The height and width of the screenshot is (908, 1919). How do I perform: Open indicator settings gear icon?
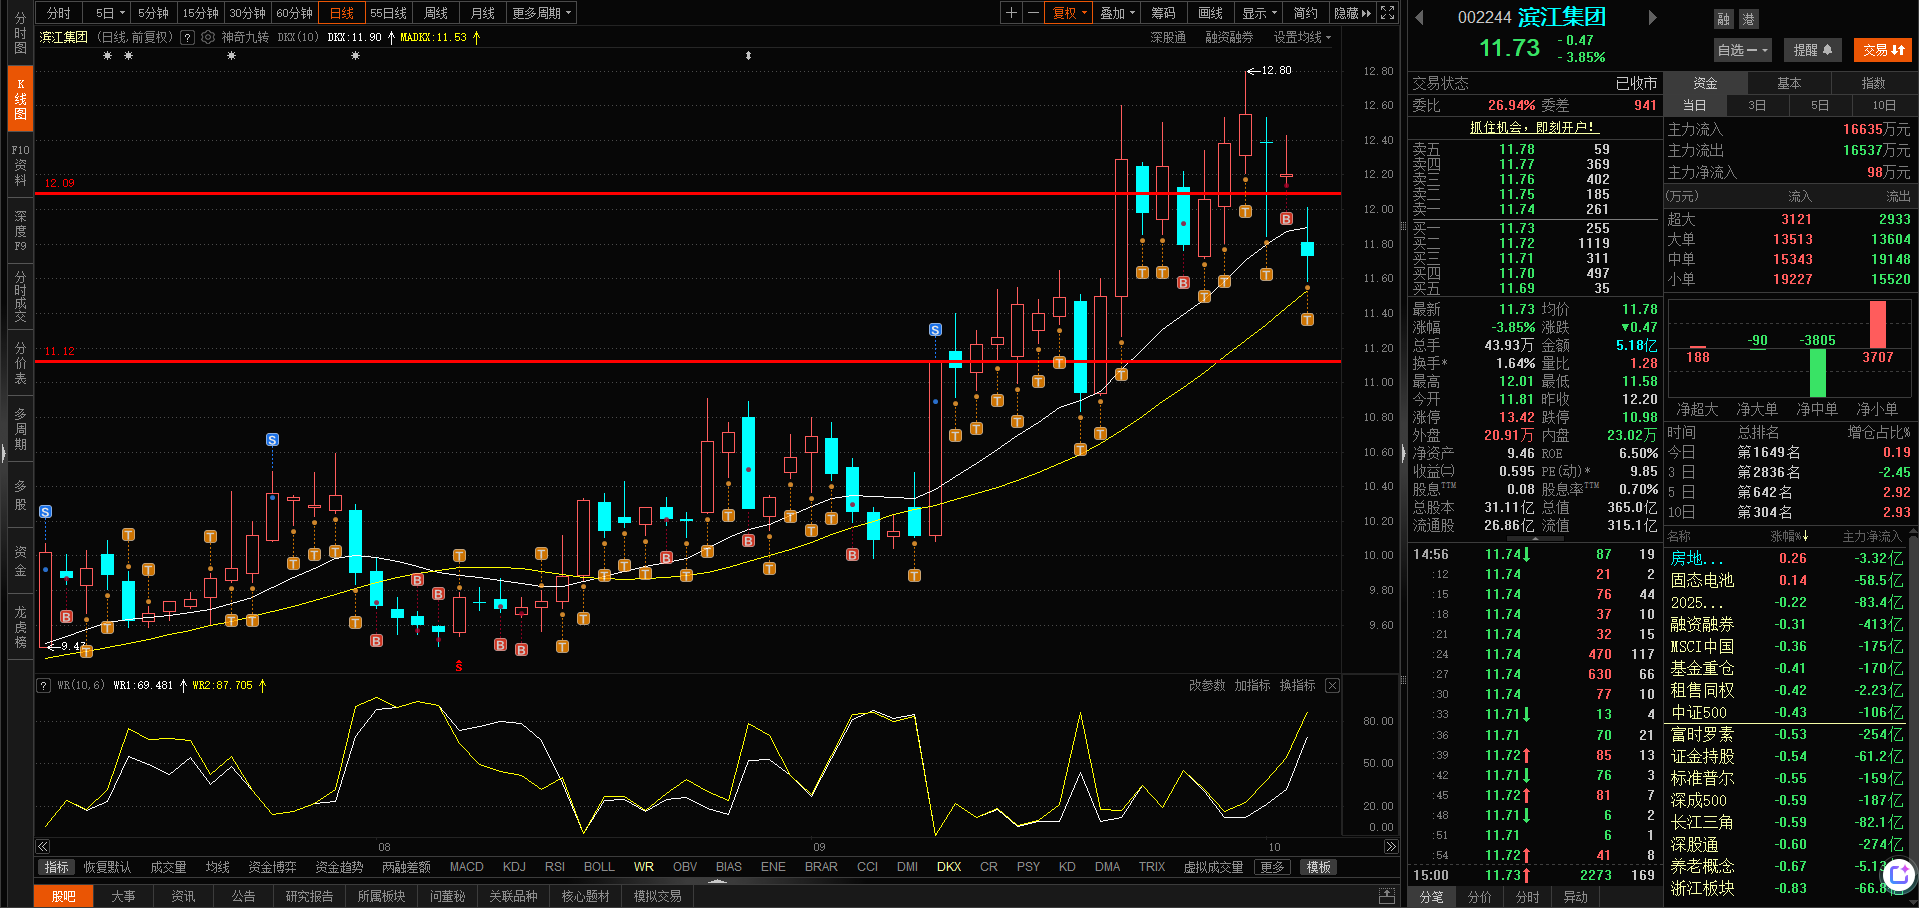208,37
